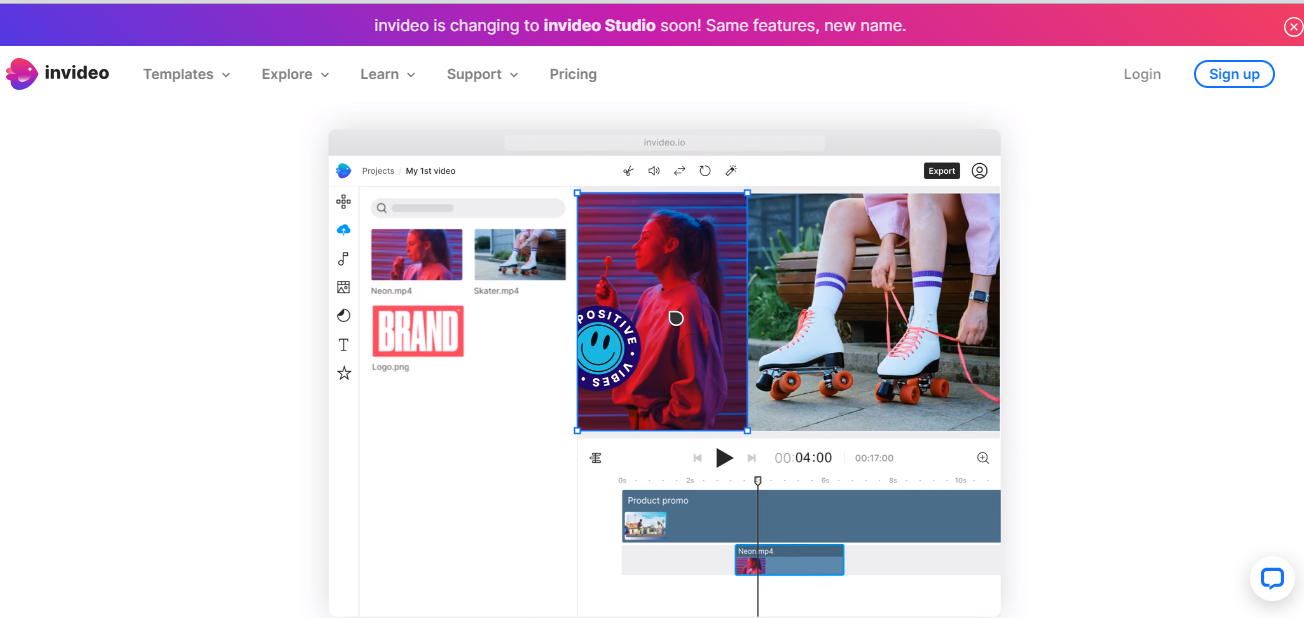The width and height of the screenshot is (1304, 618).
Task: Click the Login link
Action: click(1142, 74)
